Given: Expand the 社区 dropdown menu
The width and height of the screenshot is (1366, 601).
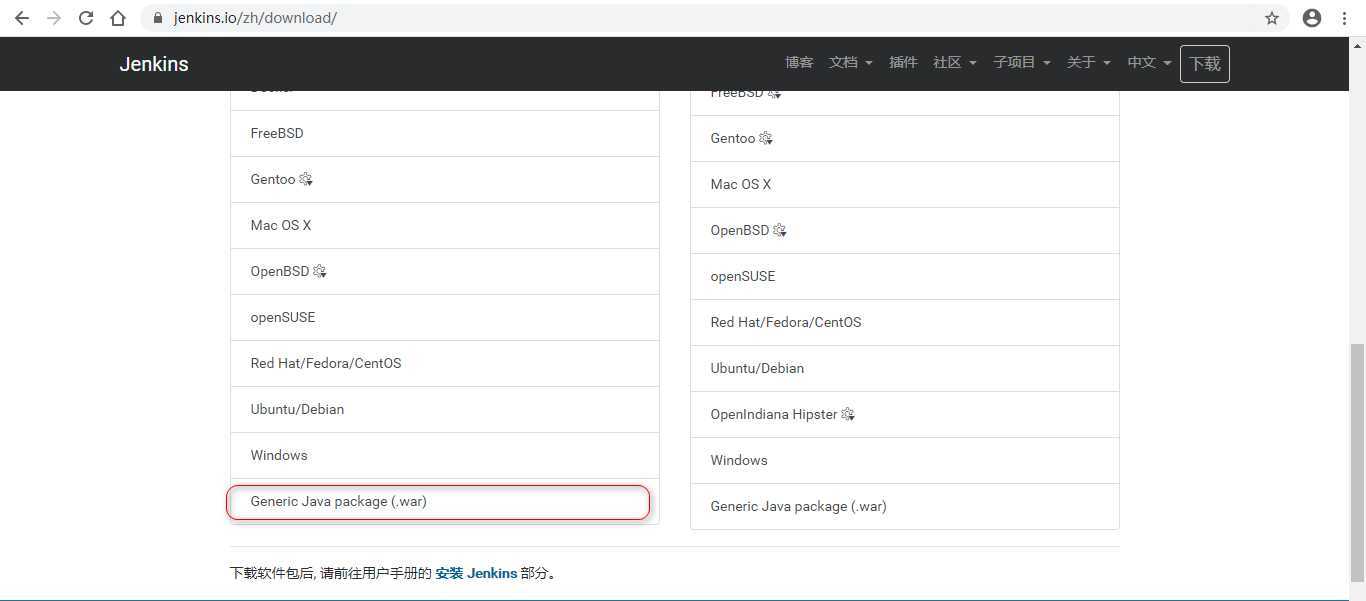Looking at the screenshot, I should click(955, 62).
